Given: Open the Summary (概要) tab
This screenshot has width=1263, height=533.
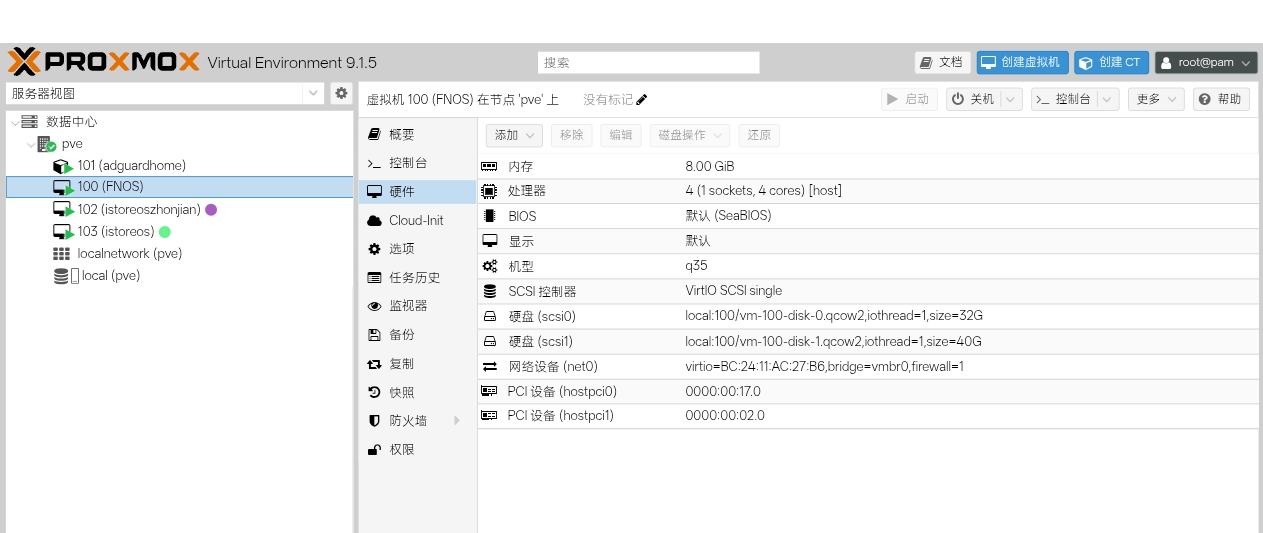Looking at the screenshot, I should click(x=417, y=134).
